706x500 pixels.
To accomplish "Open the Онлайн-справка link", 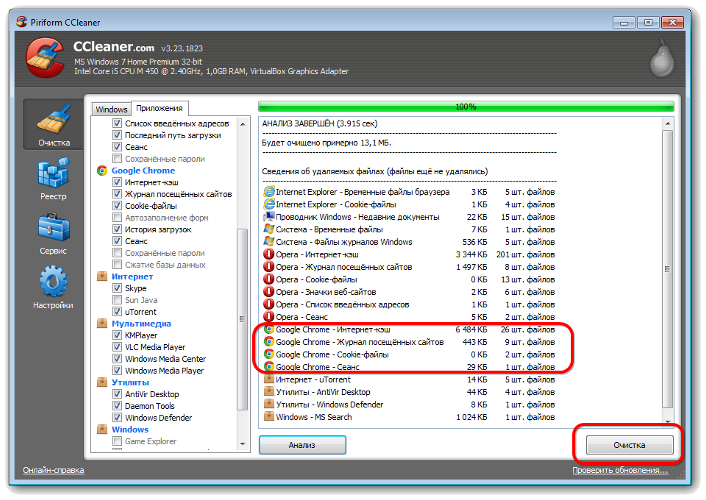I will click(x=53, y=470).
